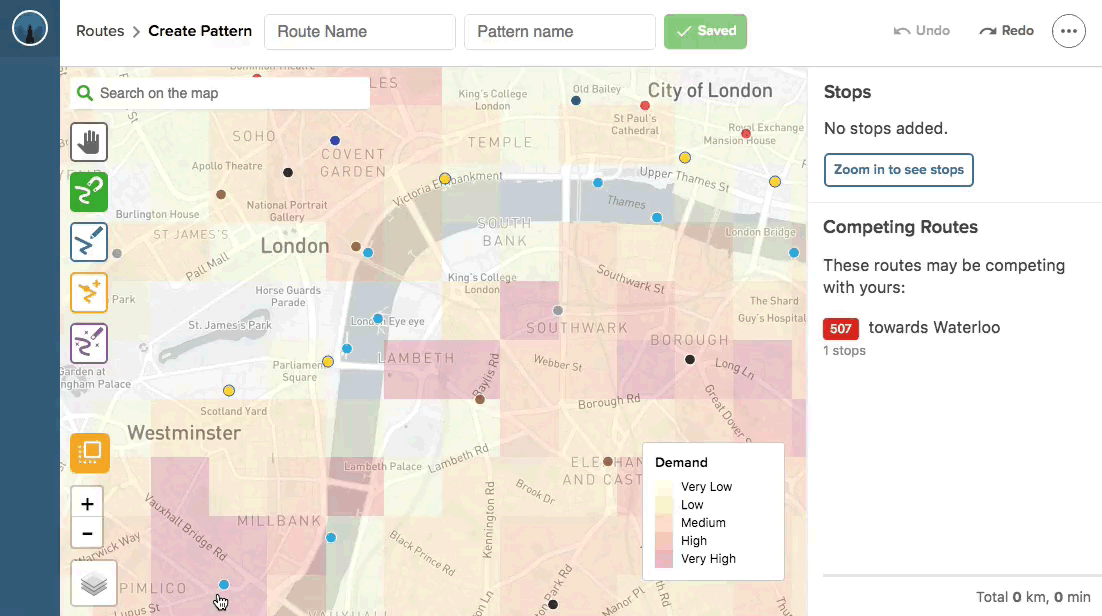Select the green draw route tool

point(89,192)
